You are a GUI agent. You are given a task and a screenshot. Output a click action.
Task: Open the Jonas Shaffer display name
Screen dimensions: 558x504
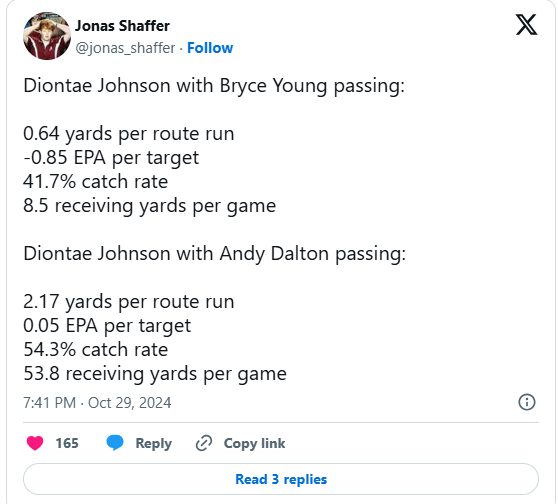point(122,26)
